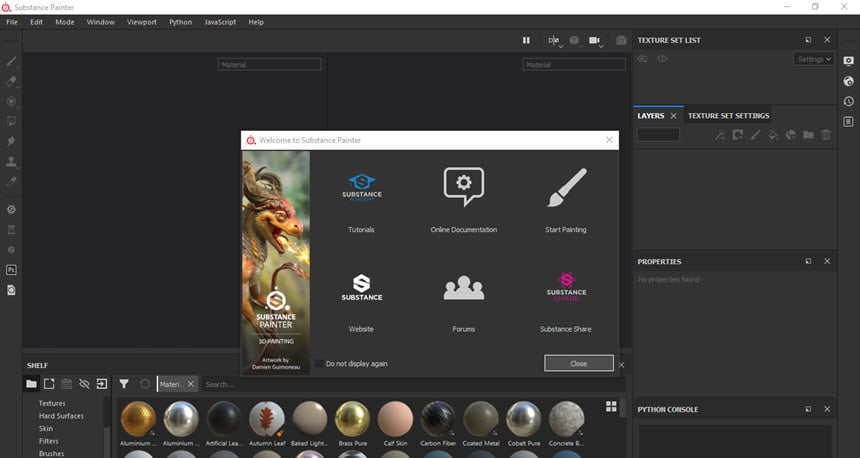Undock the Properties panel
860x458 pixels.
point(808,262)
